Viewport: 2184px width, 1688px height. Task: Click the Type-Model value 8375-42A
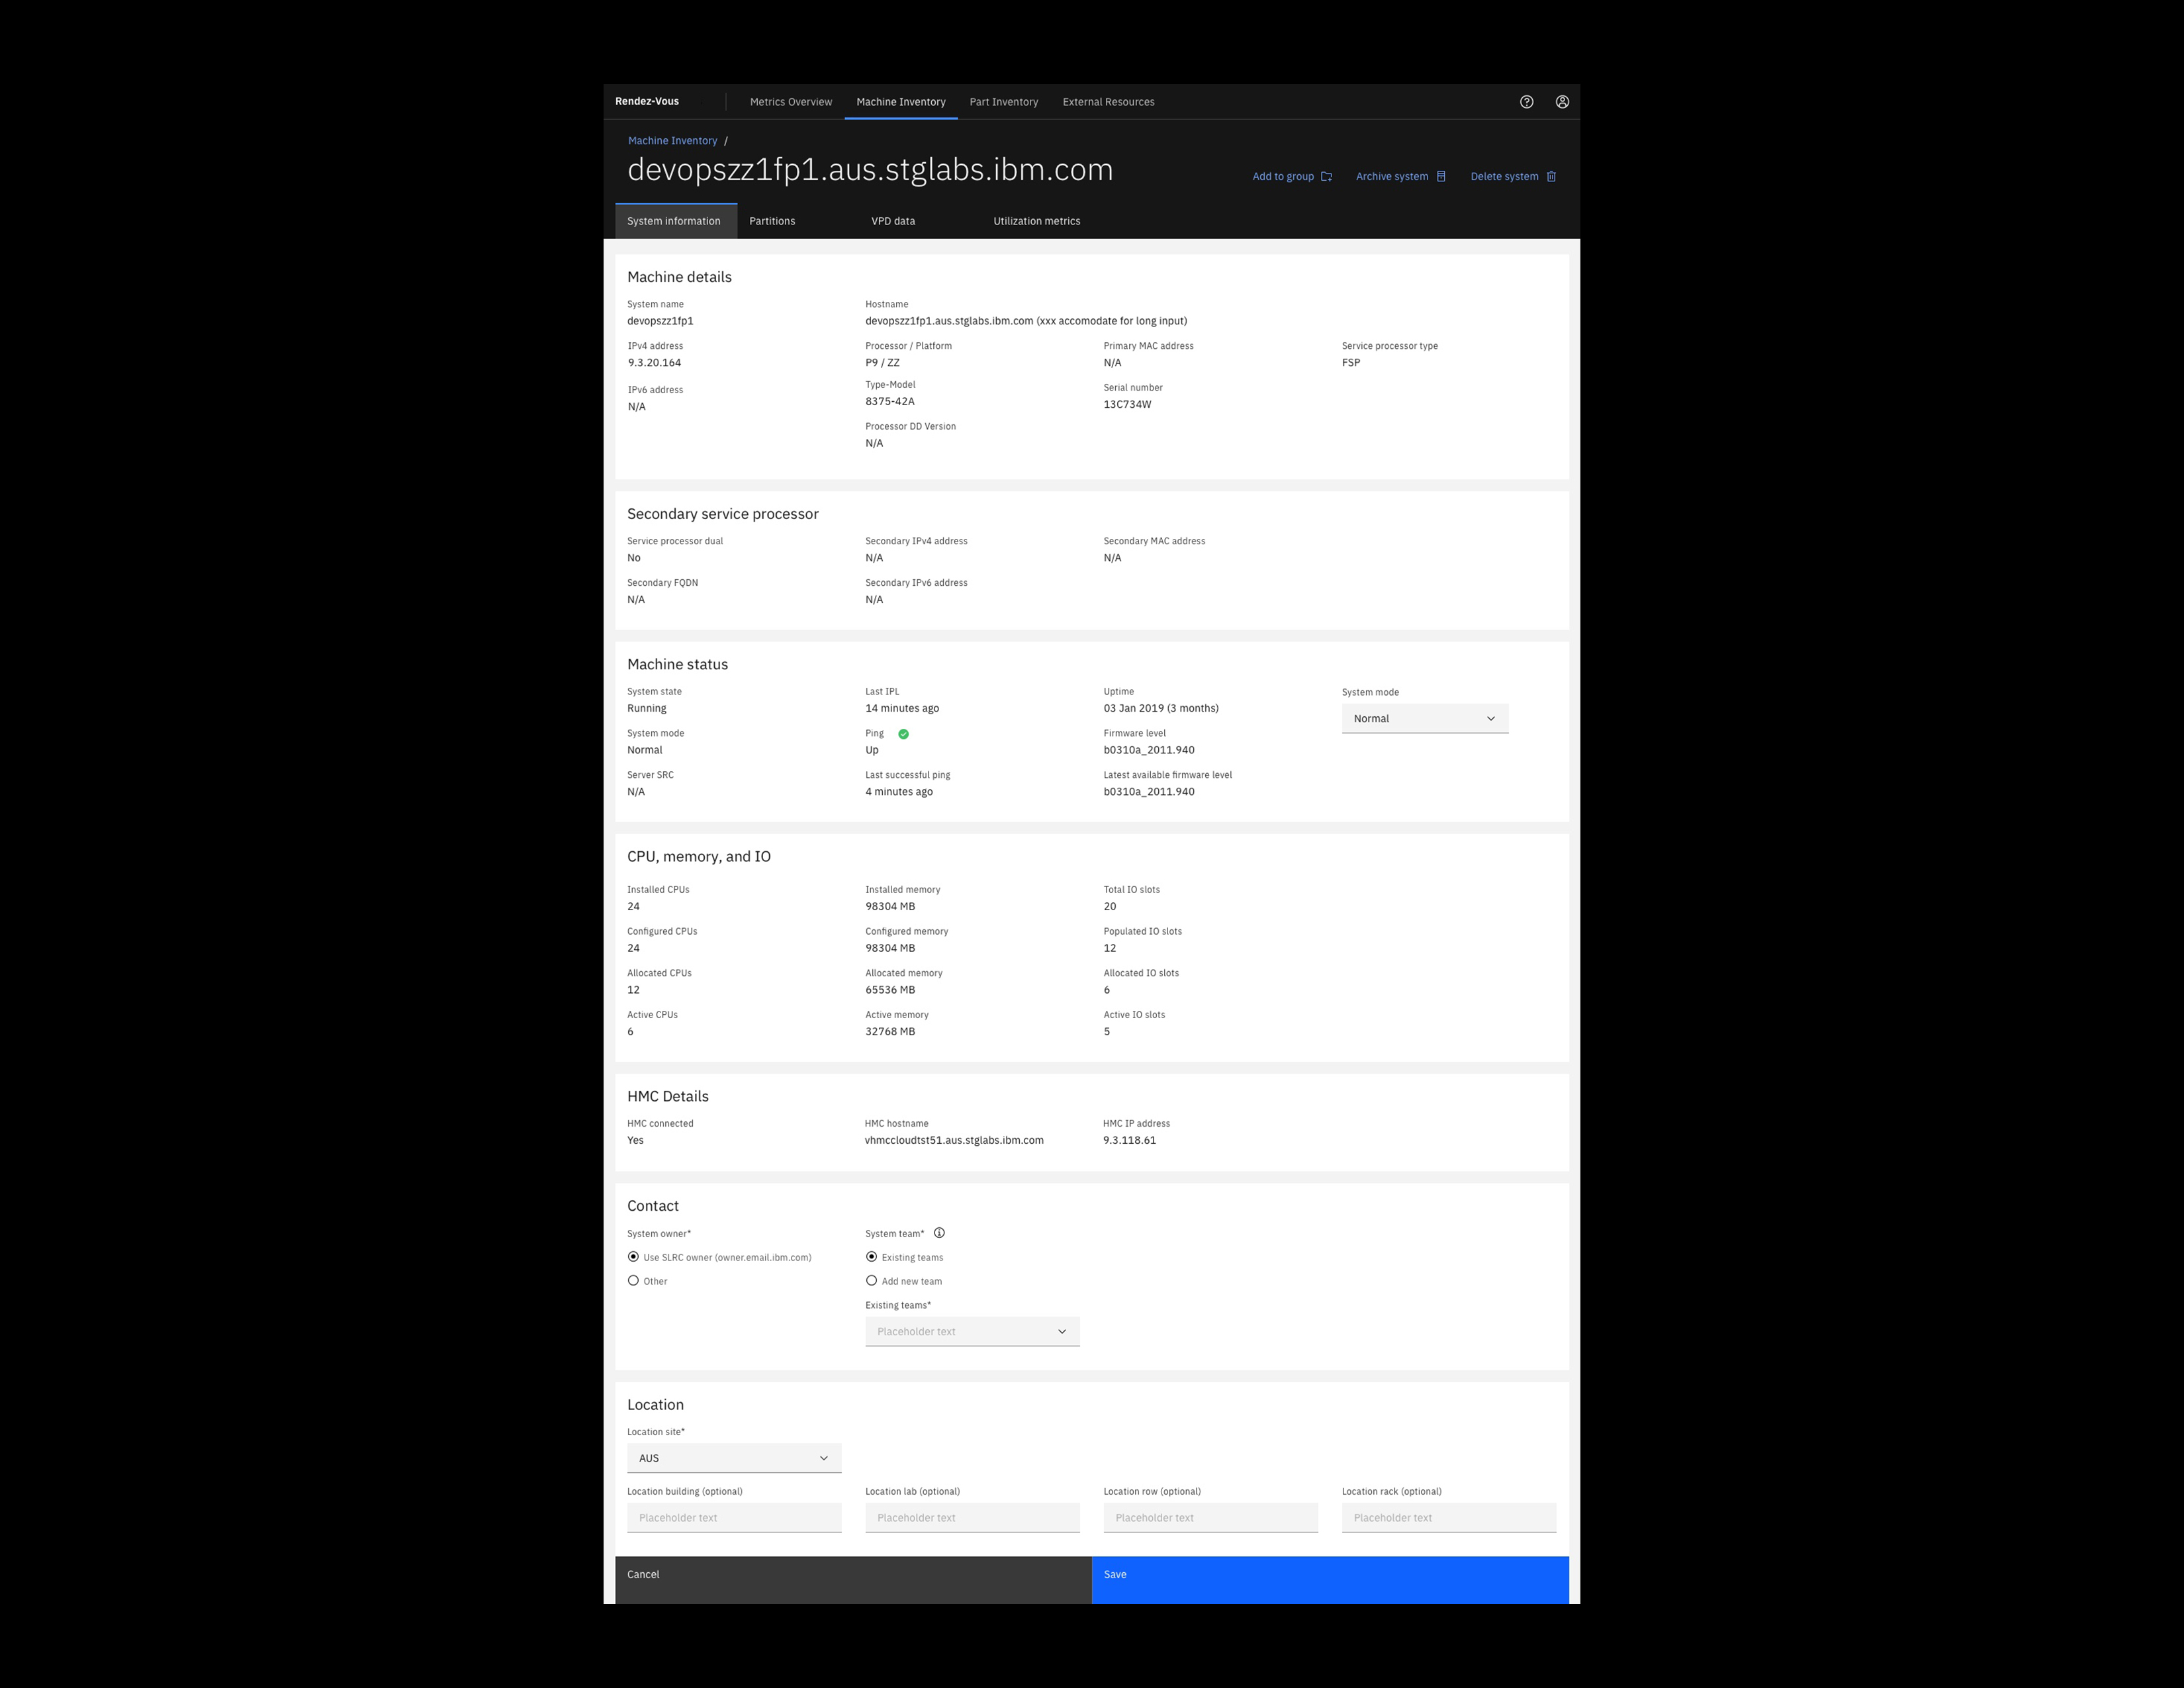click(x=889, y=402)
